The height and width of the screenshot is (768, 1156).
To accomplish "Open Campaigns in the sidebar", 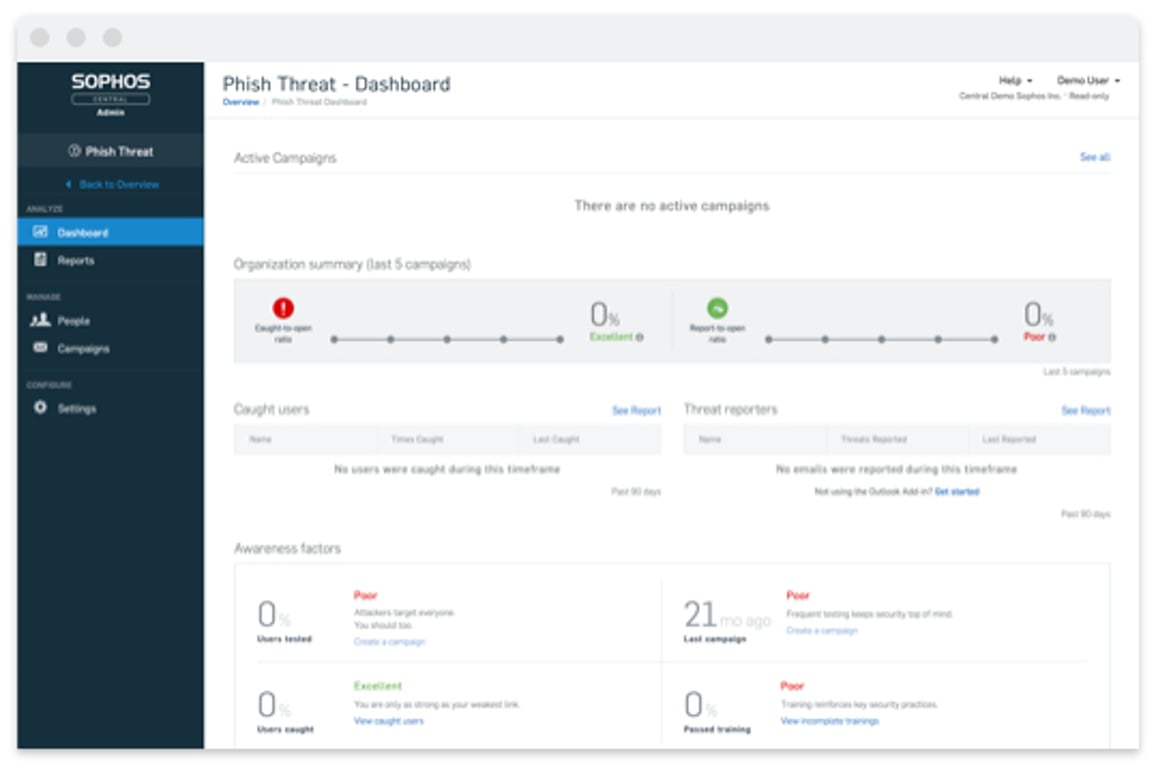I will [x=111, y=349].
